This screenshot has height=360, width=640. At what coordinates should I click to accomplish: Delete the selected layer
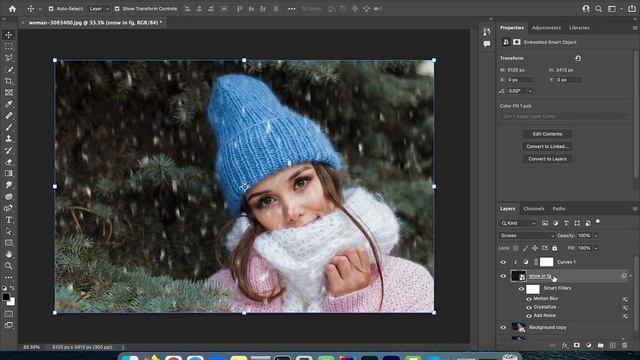[624, 345]
